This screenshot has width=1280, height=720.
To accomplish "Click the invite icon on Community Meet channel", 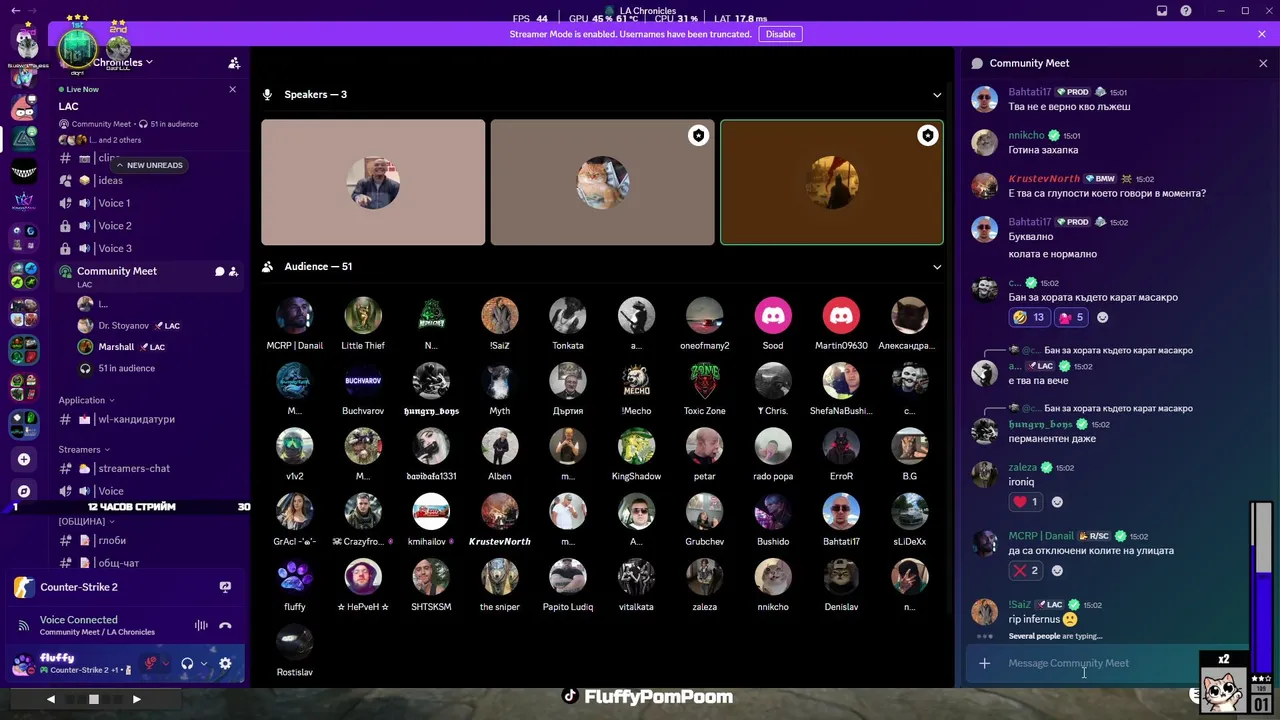I will [233, 271].
